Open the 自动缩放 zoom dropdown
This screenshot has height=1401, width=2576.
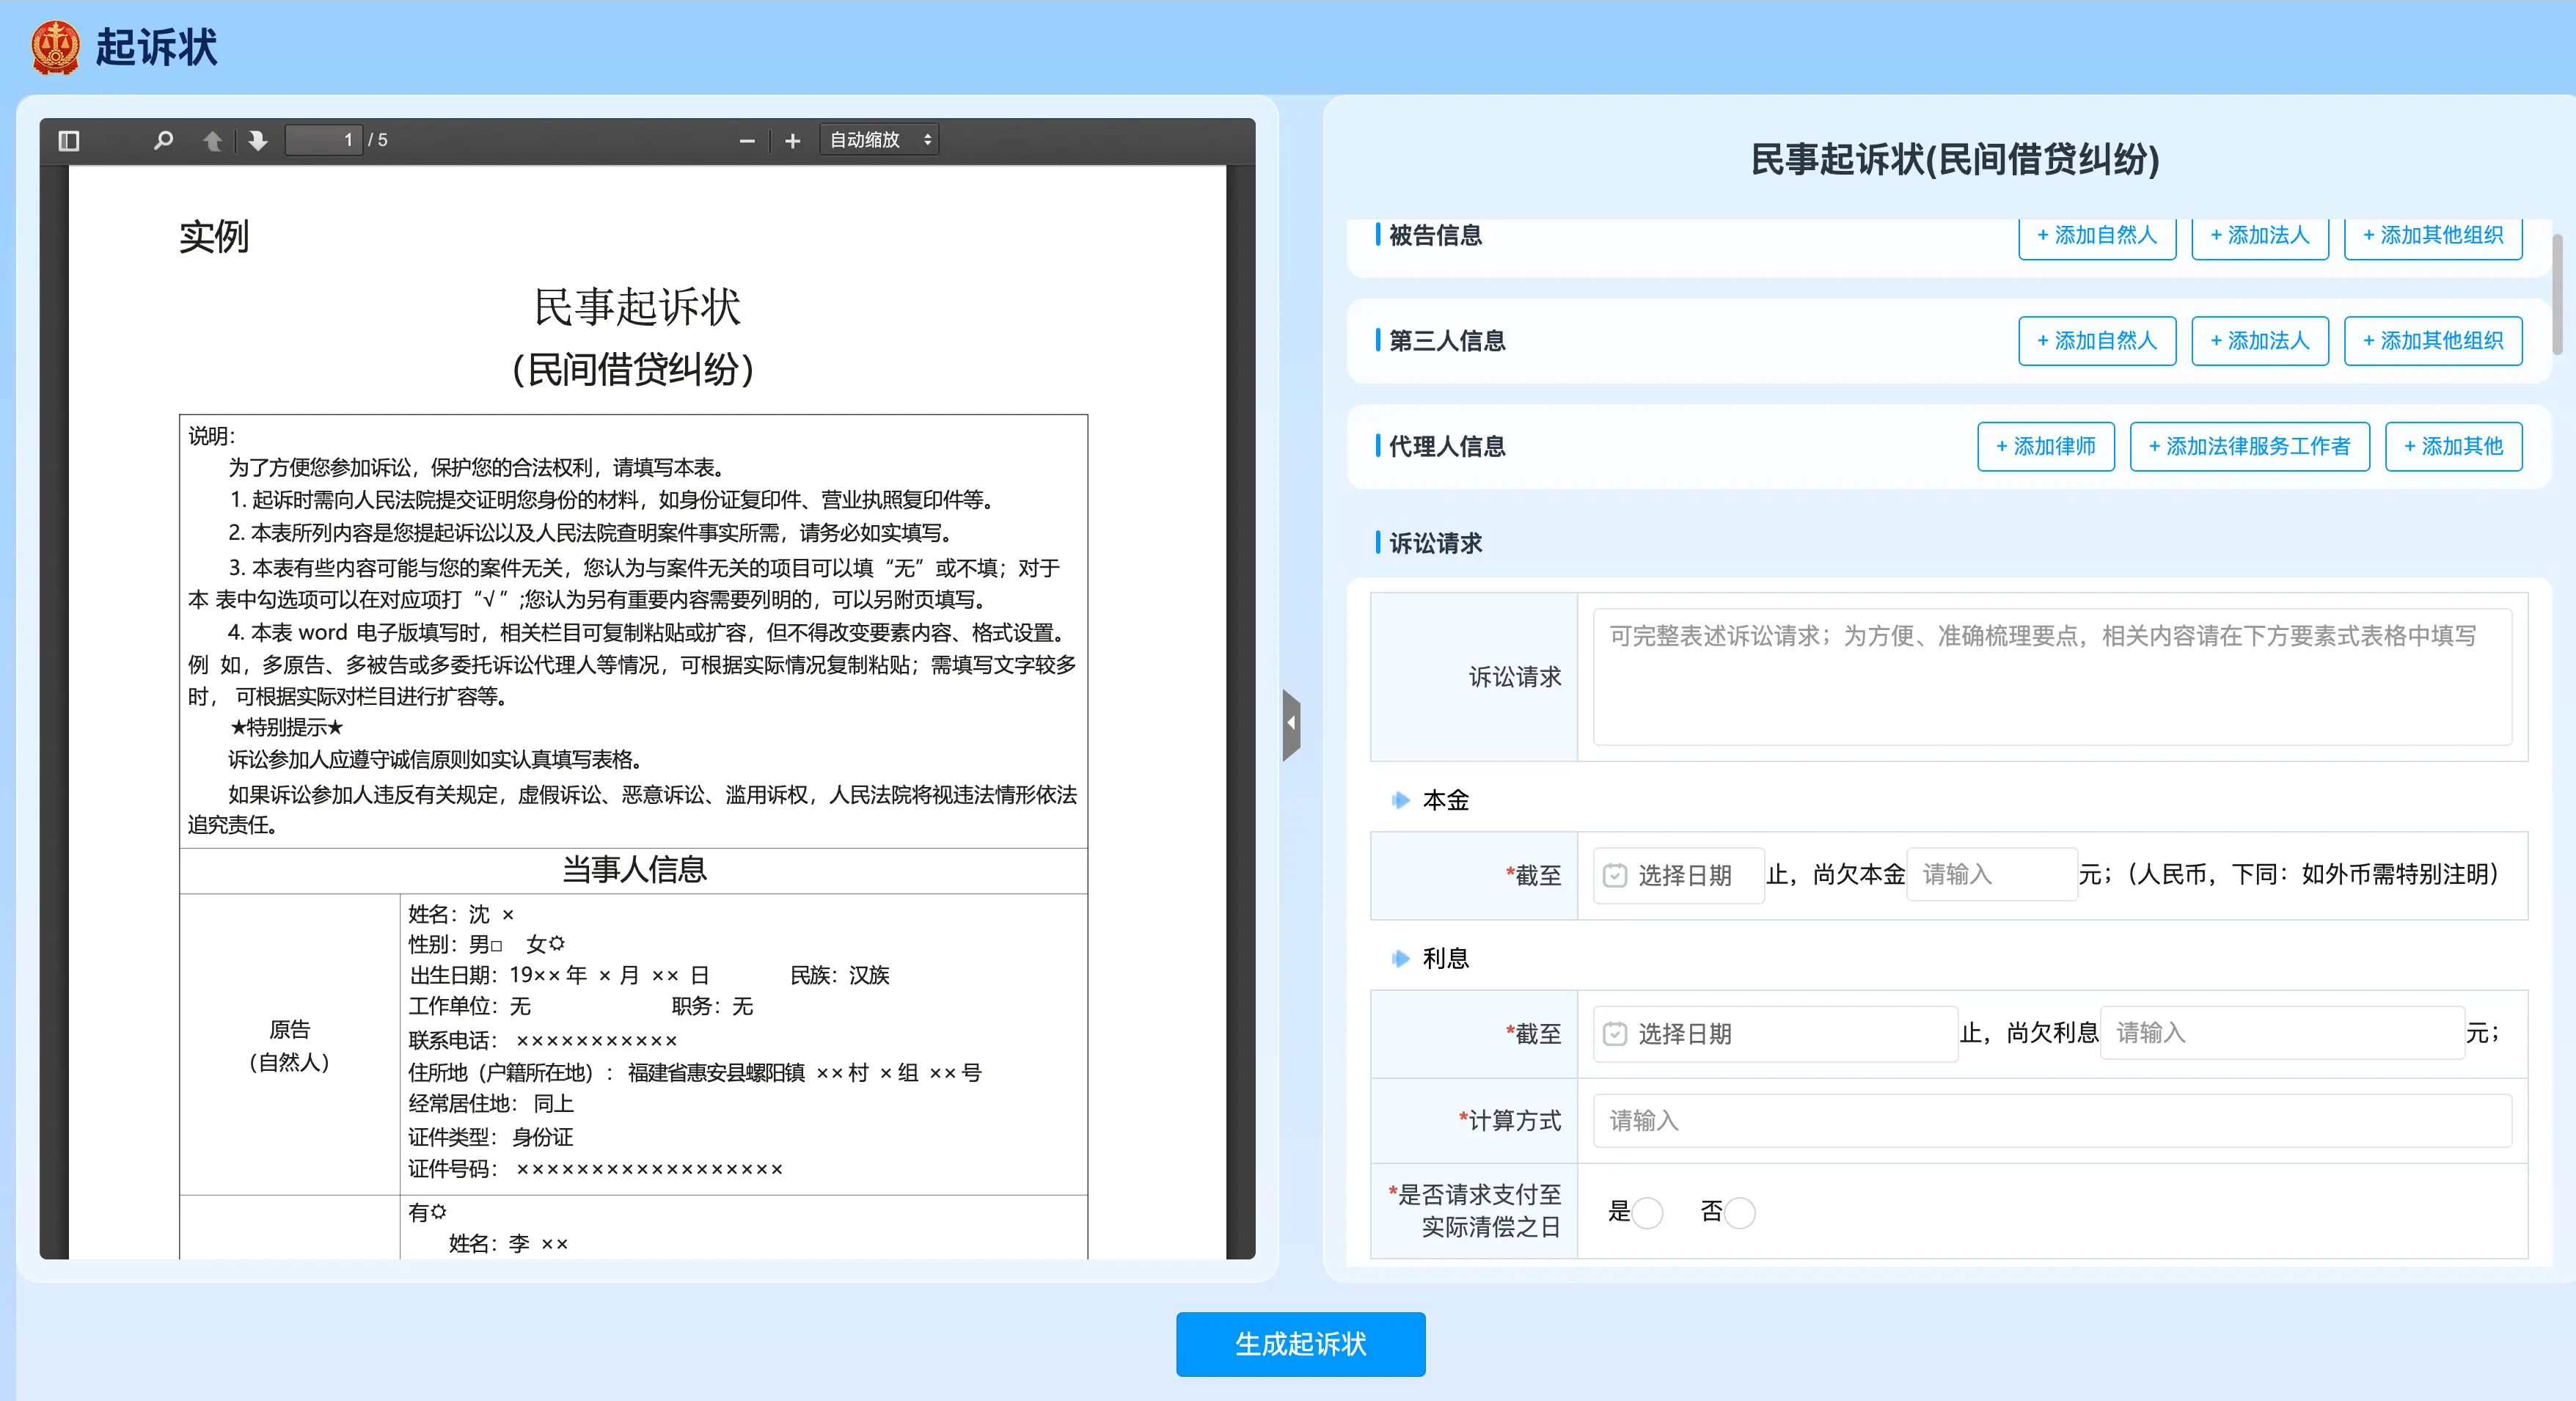click(x=879, y=140)
